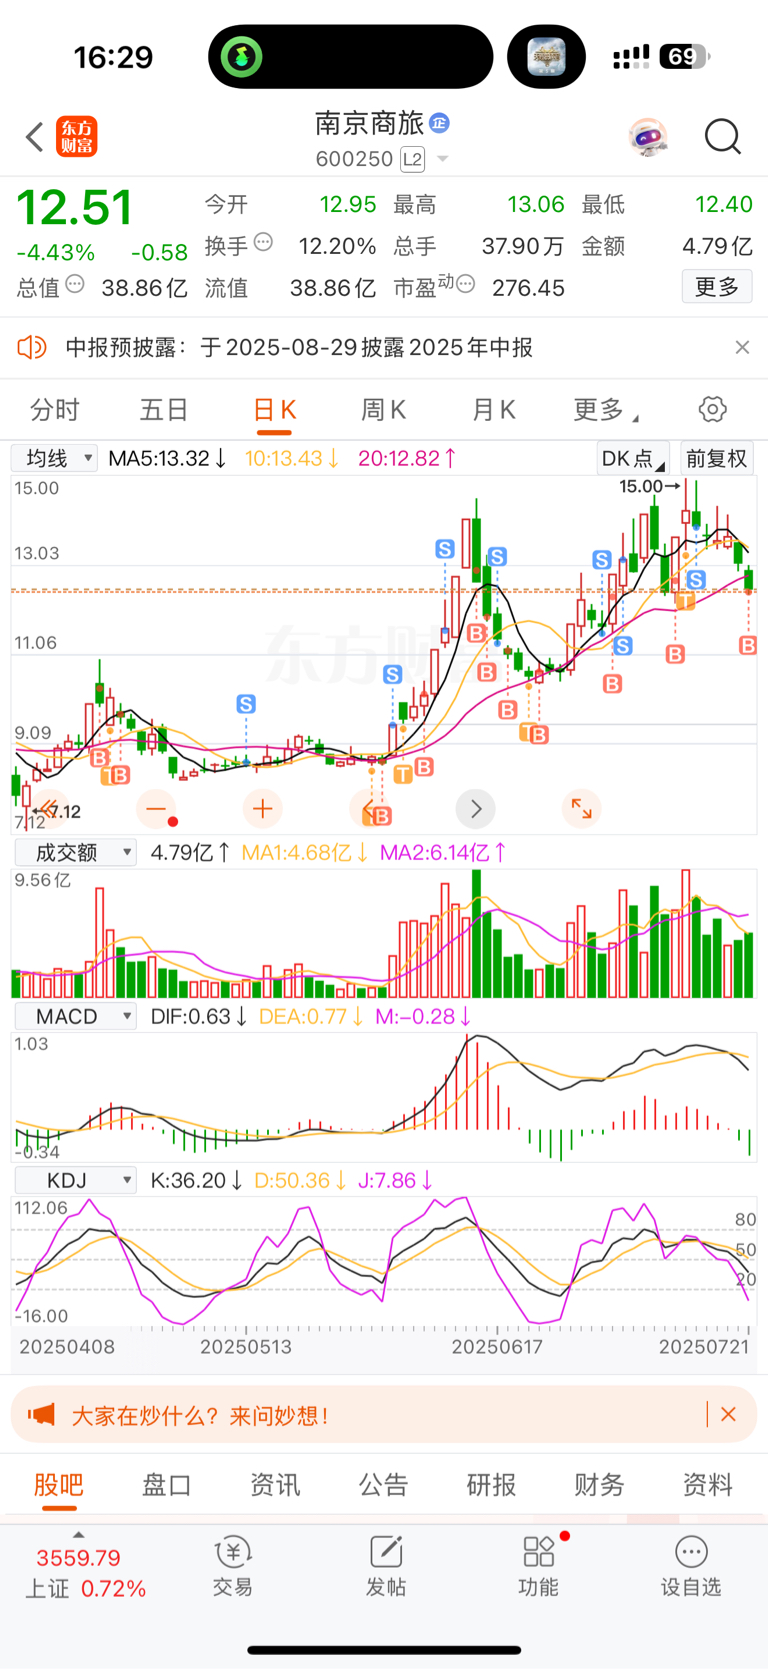Image resolution: width=768 pixels, height=1669 pixels.
Task: Tap the verified badge beside 南京商旅
Action: (440, 123)
